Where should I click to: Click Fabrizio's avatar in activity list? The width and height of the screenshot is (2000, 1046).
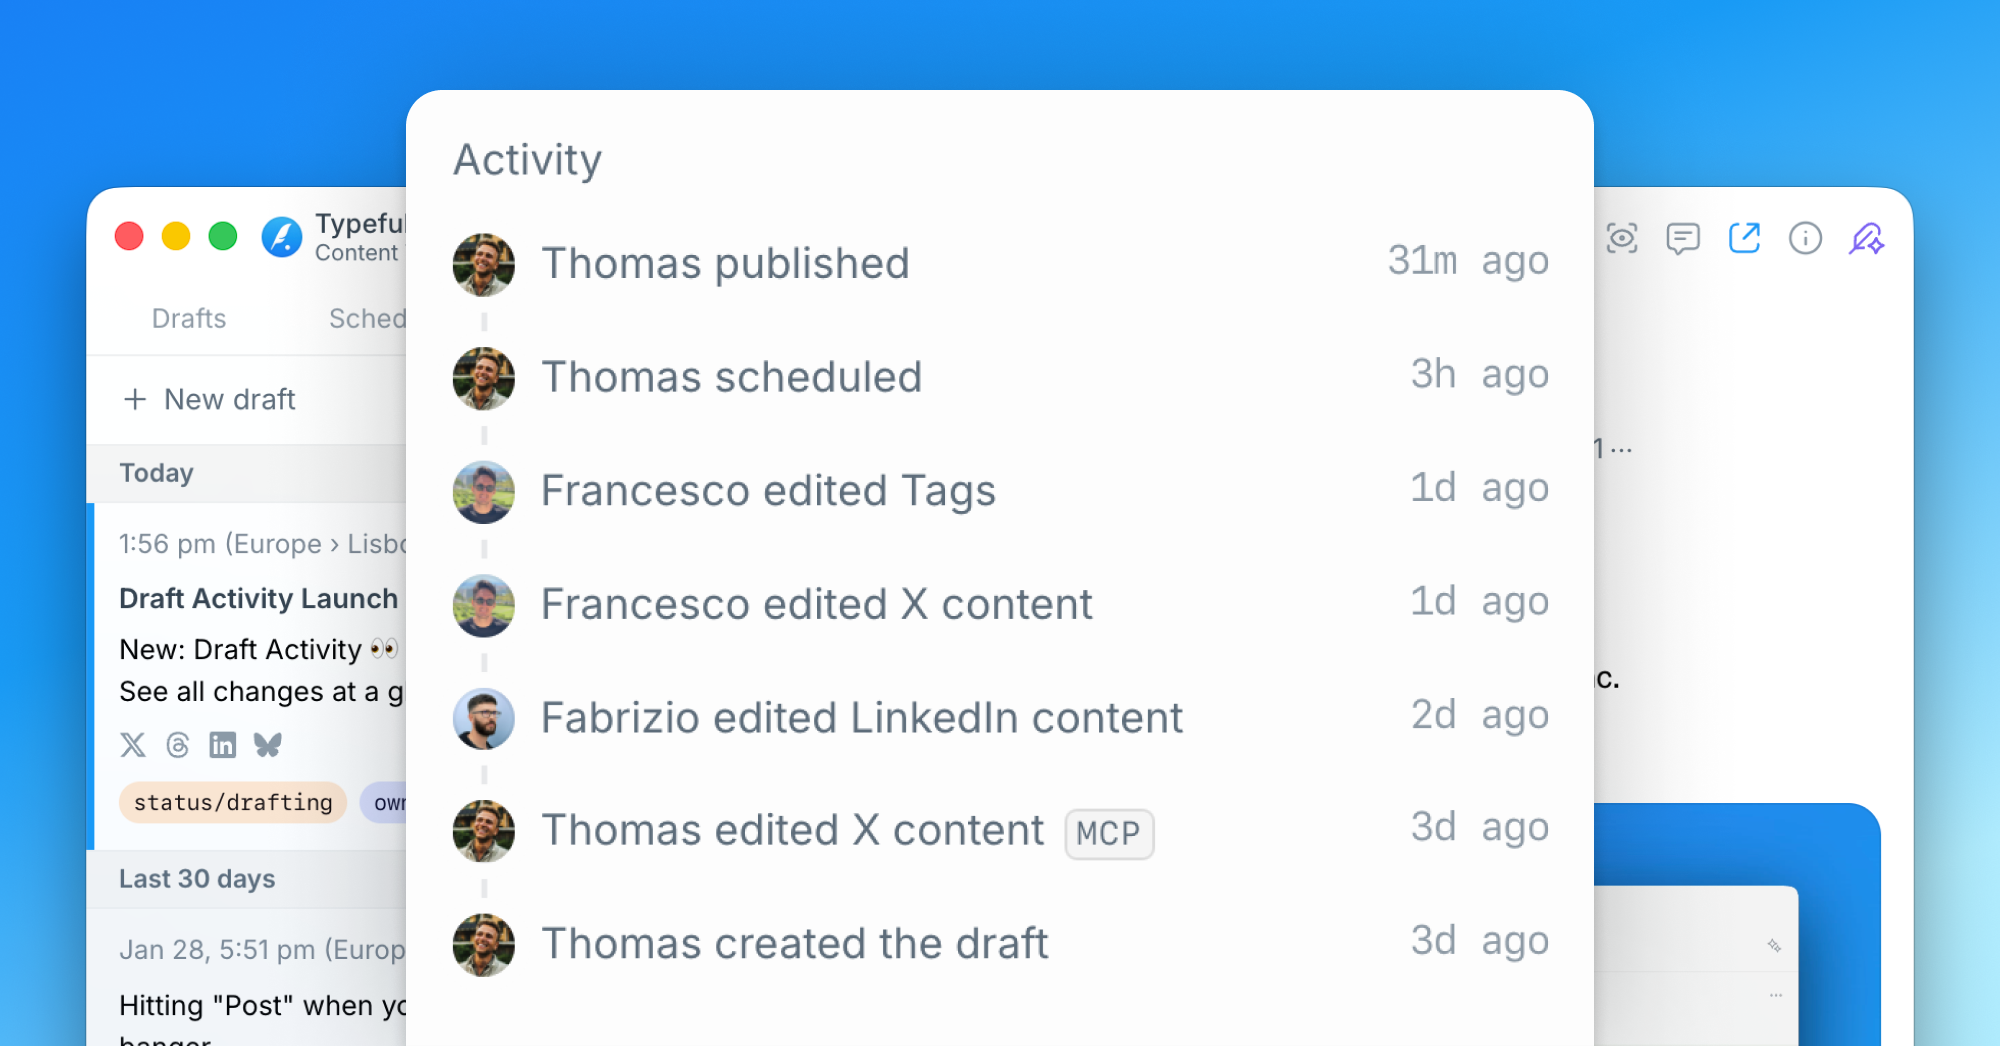pos(484,718)
